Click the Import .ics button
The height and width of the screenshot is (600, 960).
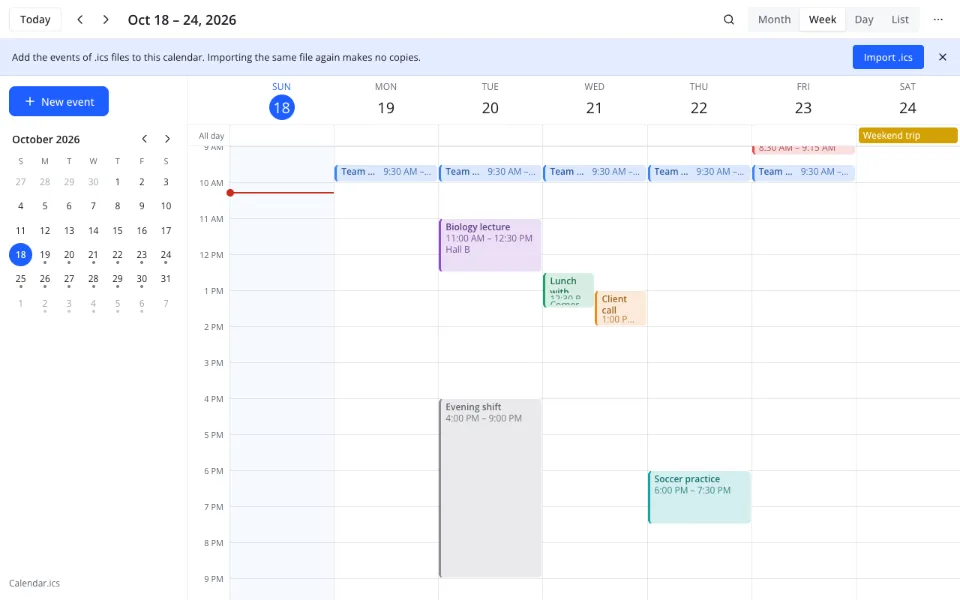[x=888, y=57]
